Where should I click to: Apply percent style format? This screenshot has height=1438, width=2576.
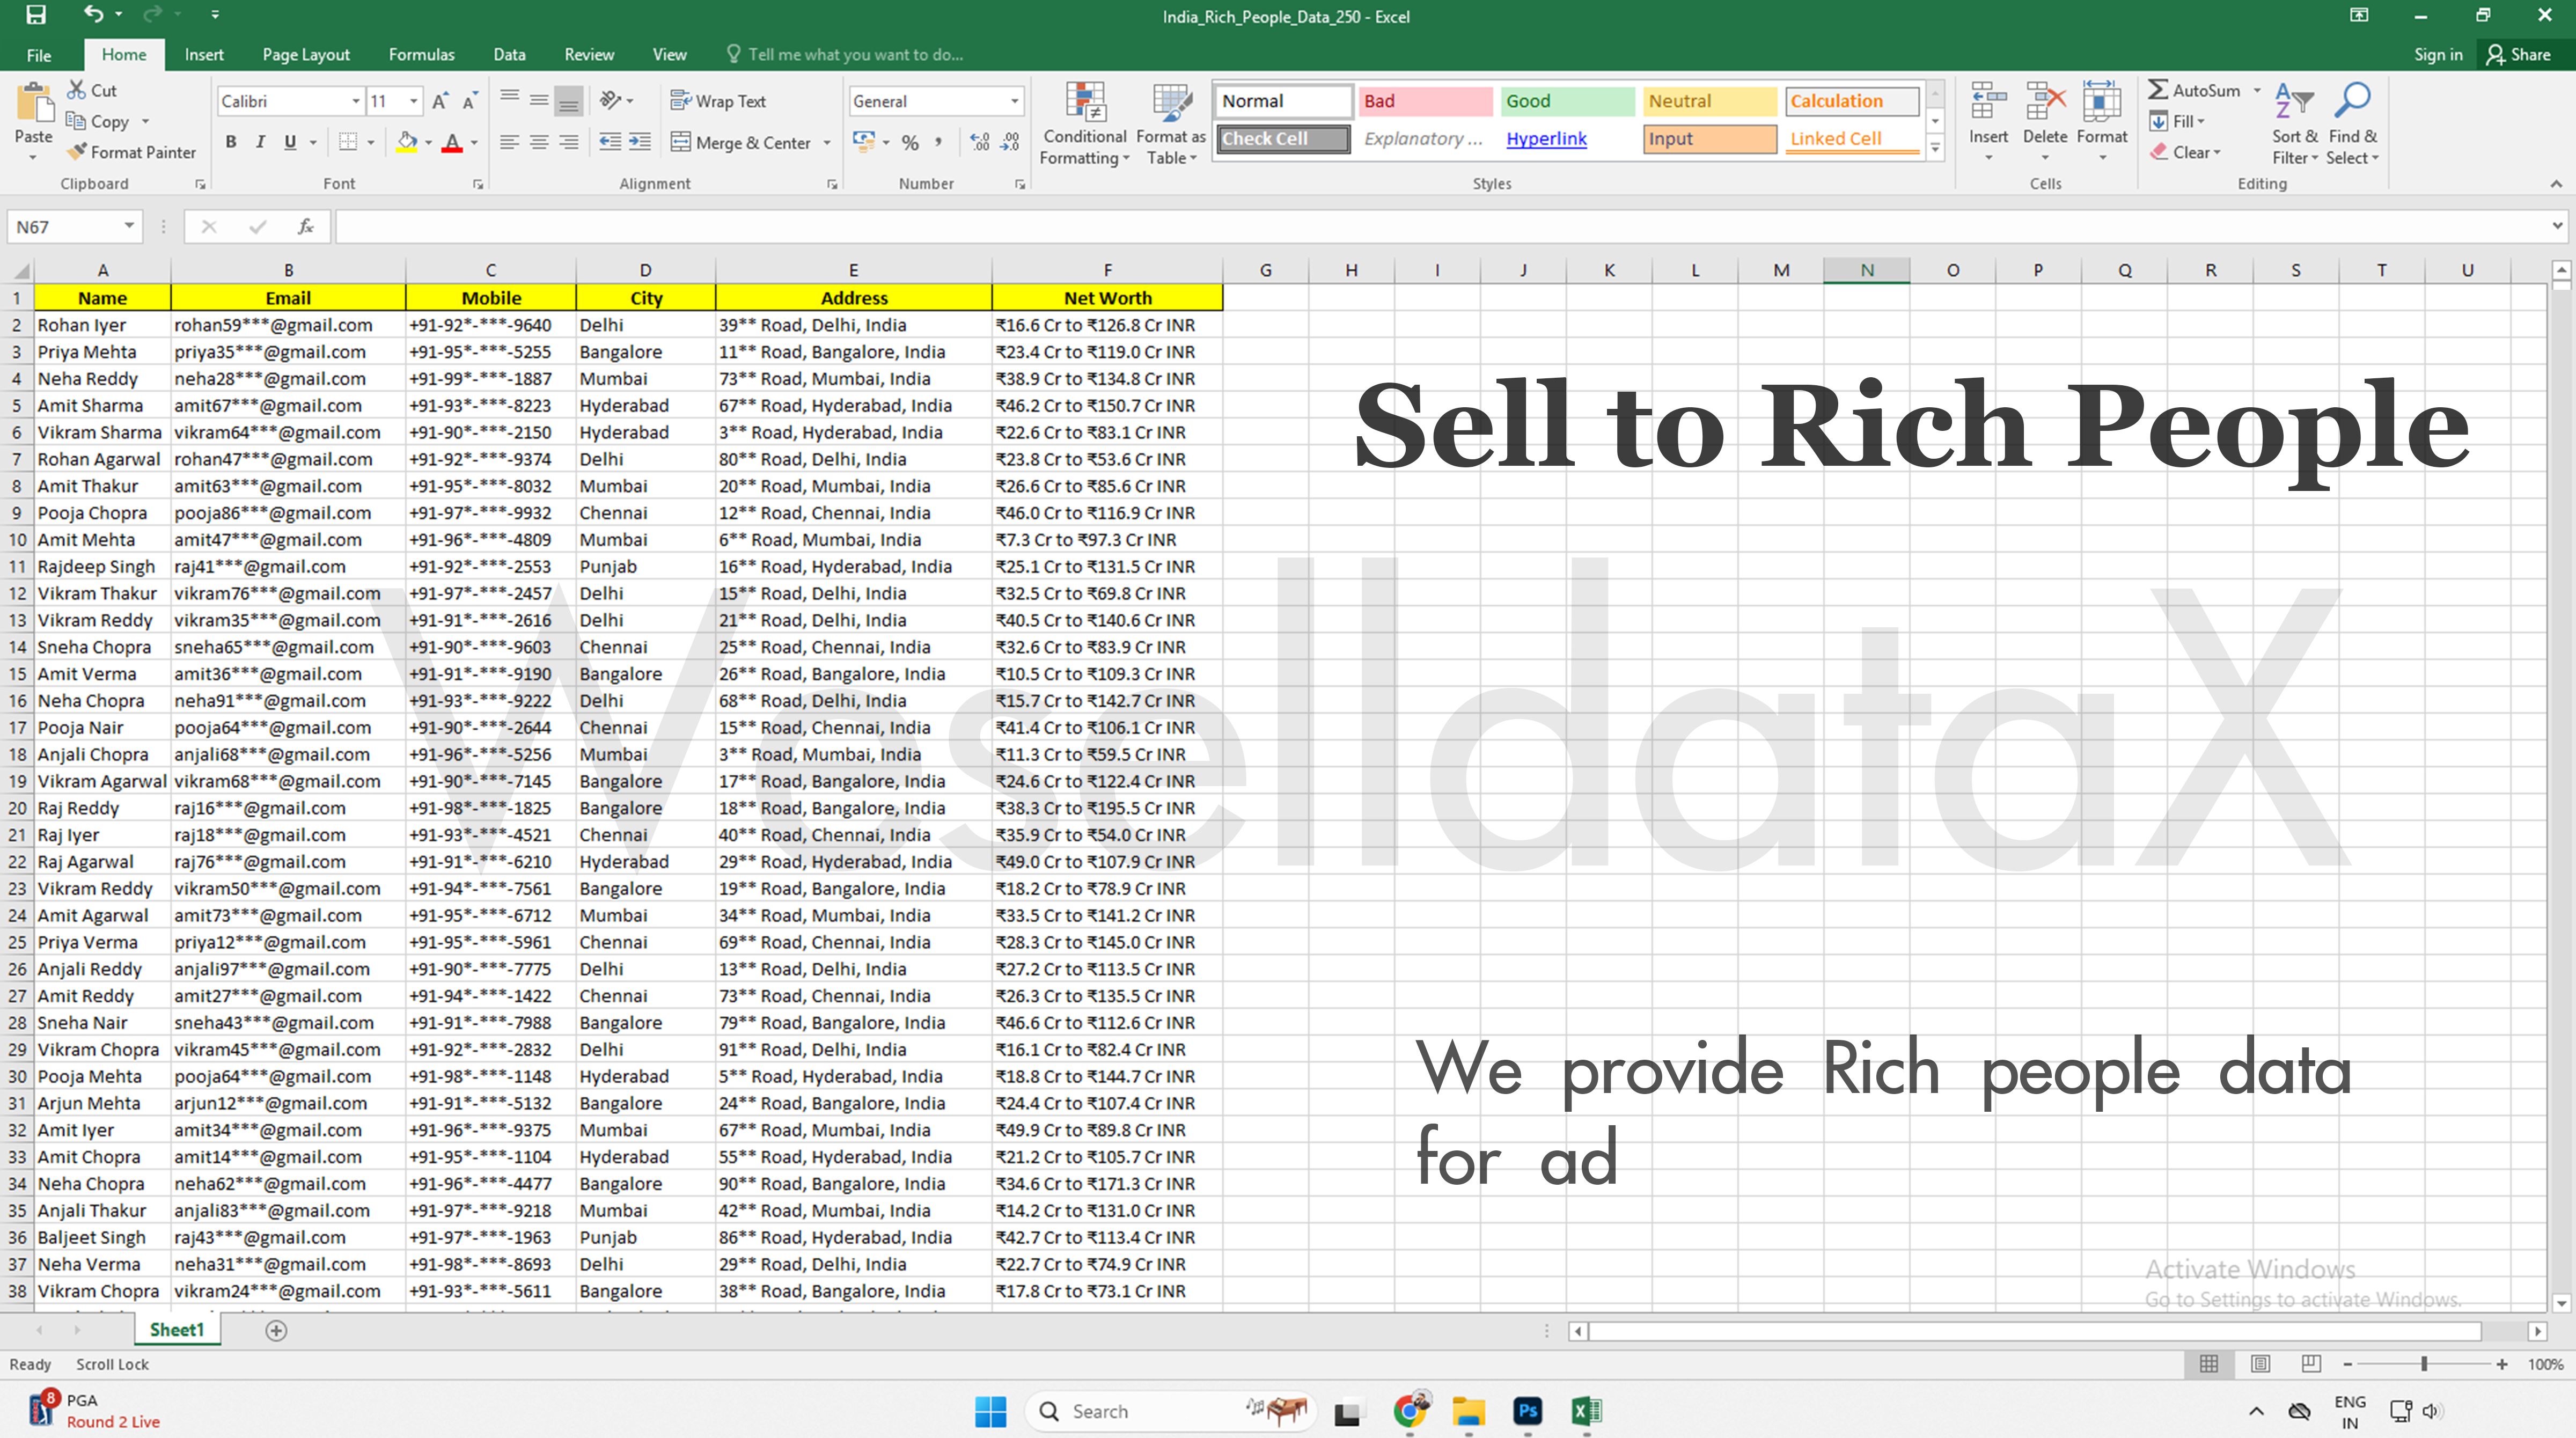[910, 142]
